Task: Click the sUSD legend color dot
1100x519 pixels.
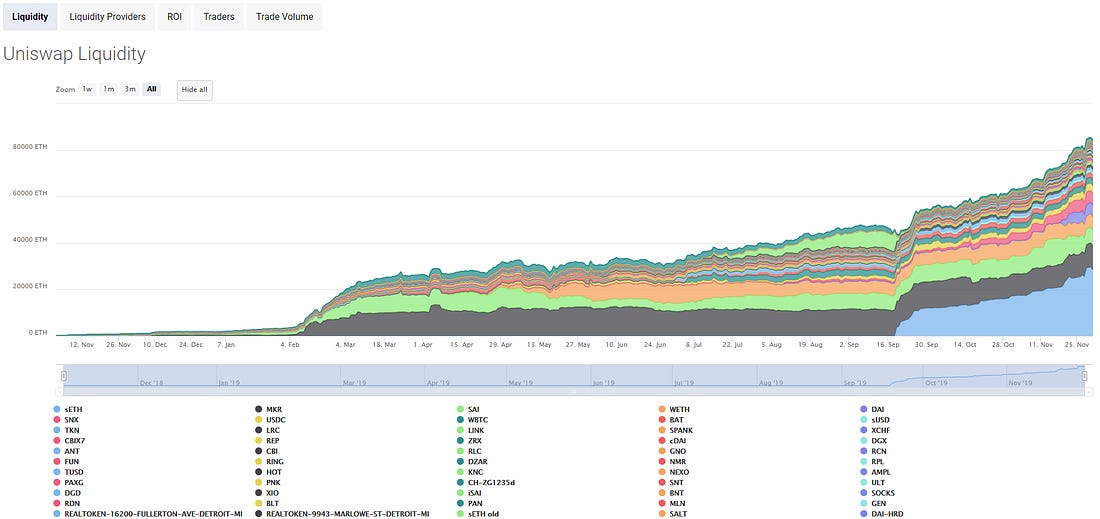Action: click(x=864, y=419)
